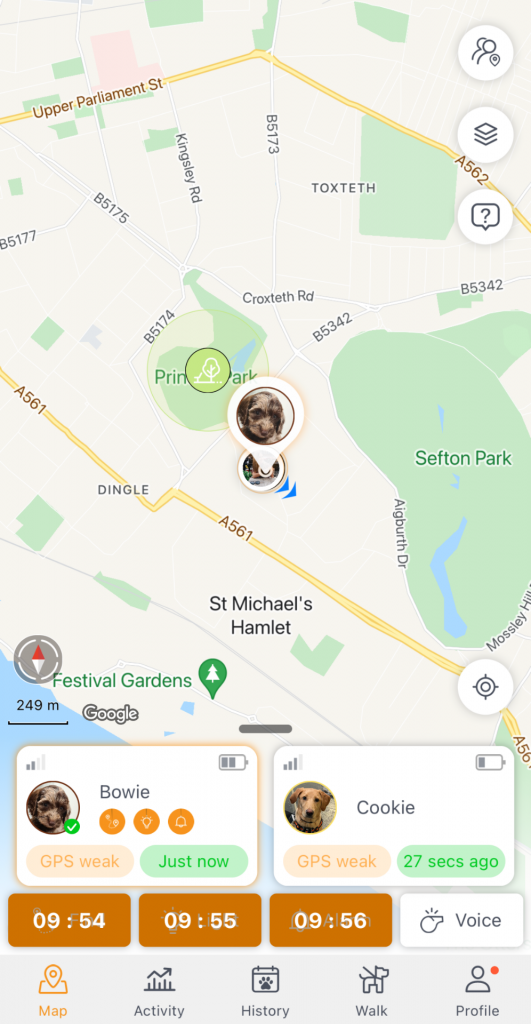Open the History tab
This screenshot has height=1024, width=531.
pos(265,991)
